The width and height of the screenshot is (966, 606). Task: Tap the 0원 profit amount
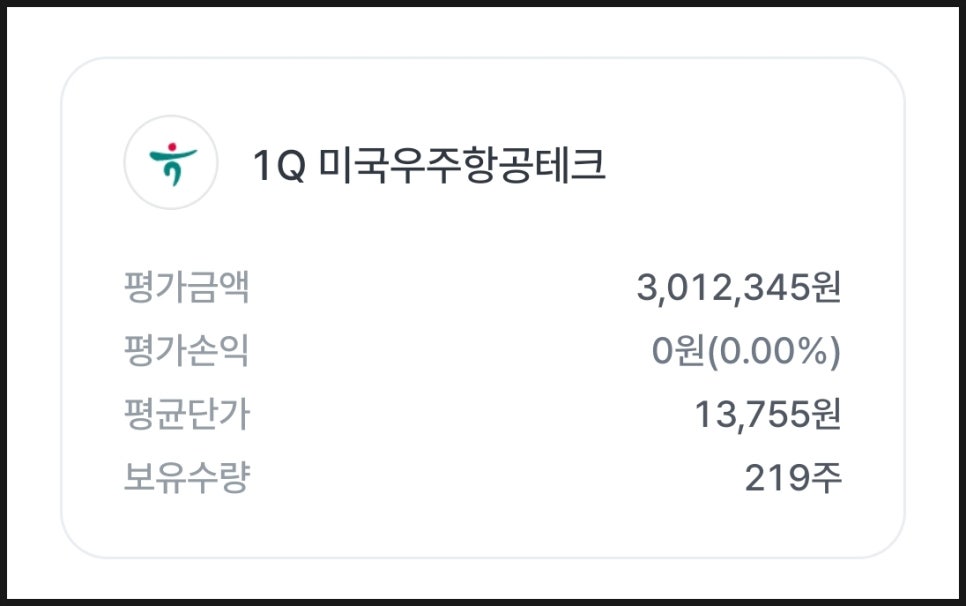click(x=678, y=352)
